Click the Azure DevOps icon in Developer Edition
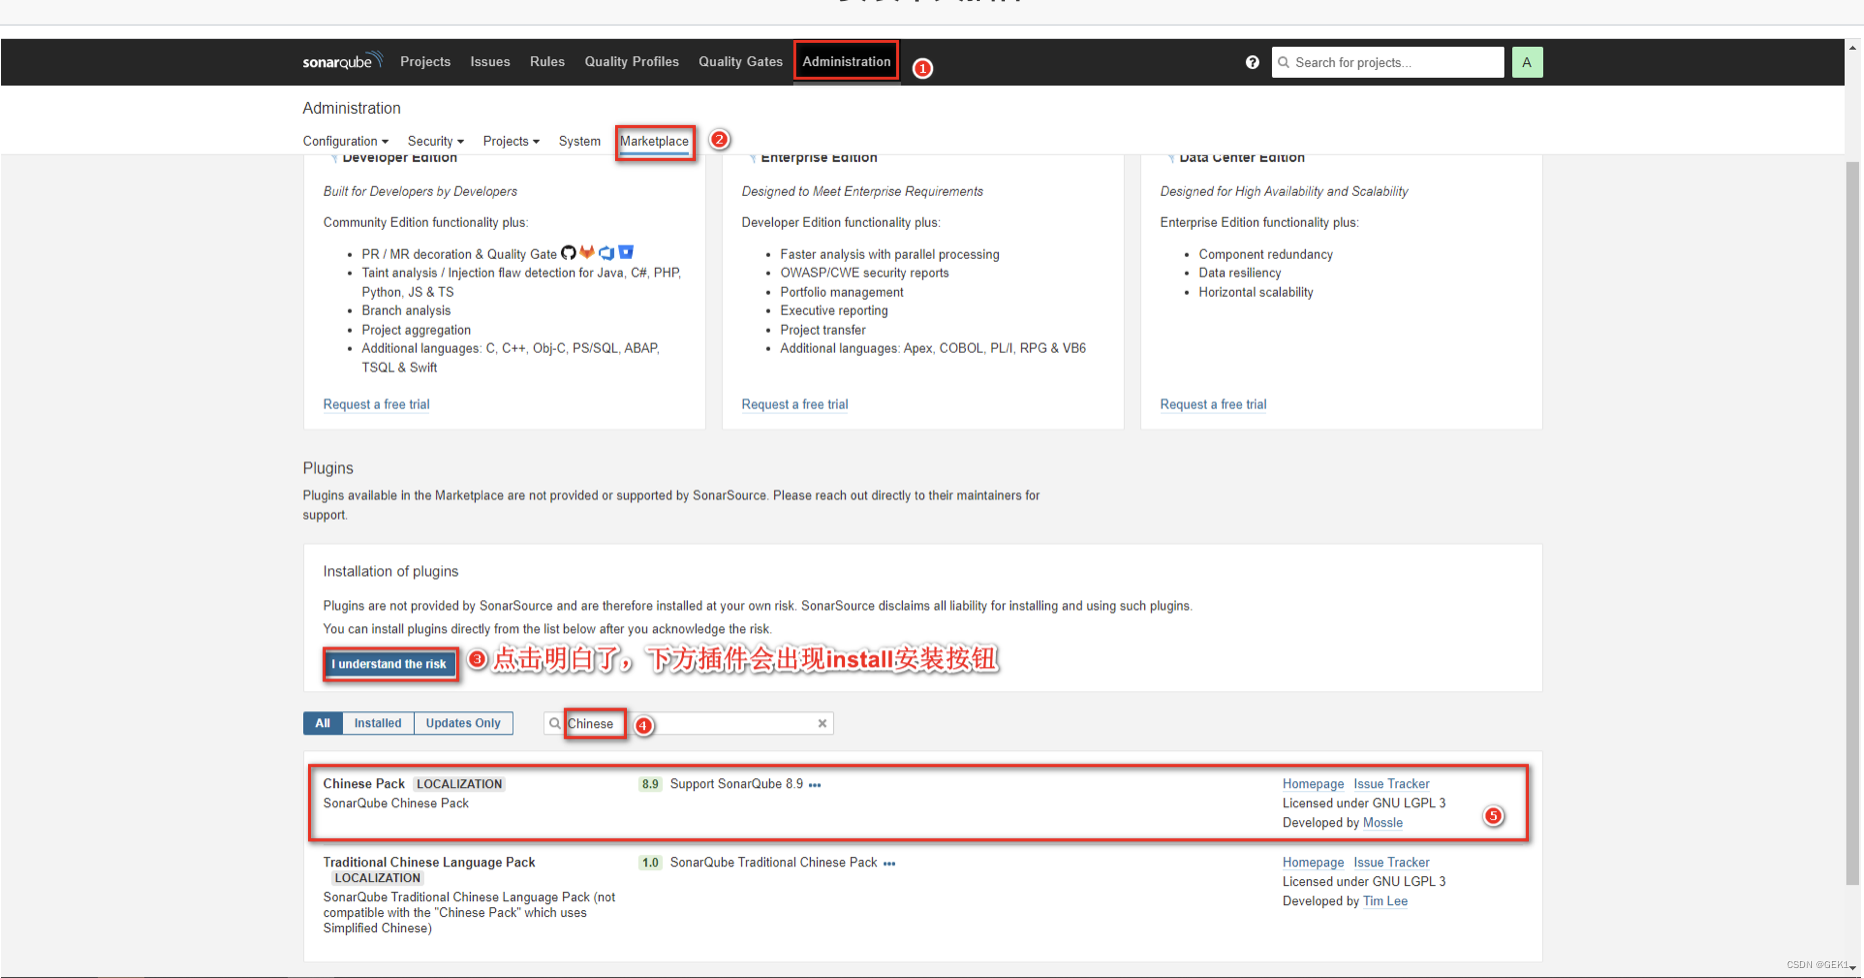Screen dimensions: 1864x978 pos(606,252)
